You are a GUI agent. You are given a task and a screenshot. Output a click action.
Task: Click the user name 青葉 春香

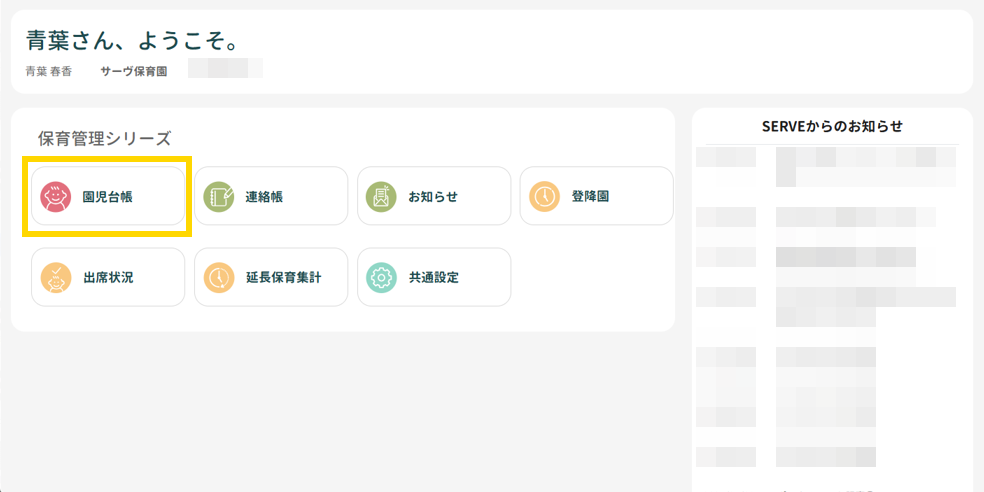click(48, 72)
